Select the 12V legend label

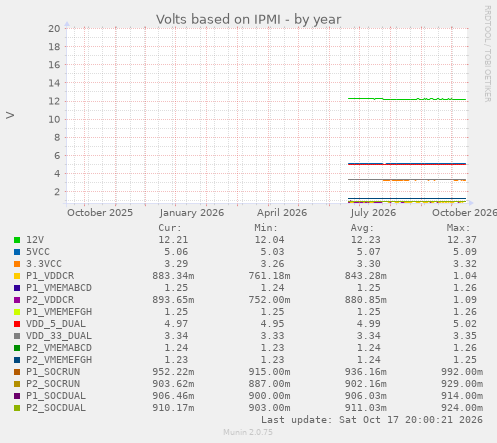coord(35,240)
